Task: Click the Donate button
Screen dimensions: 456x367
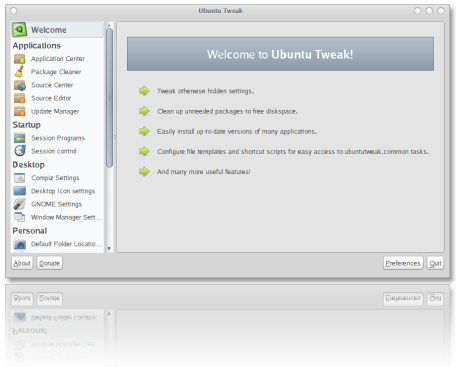Action: point(49,263)
